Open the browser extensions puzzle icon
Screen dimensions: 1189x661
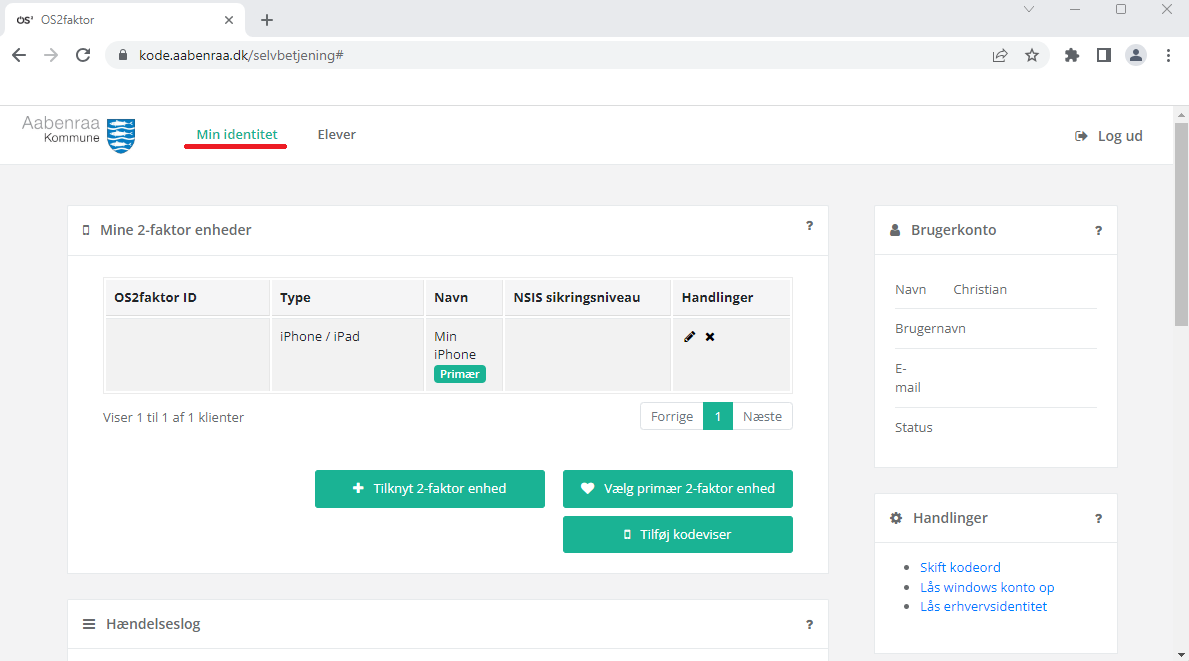1071,55
